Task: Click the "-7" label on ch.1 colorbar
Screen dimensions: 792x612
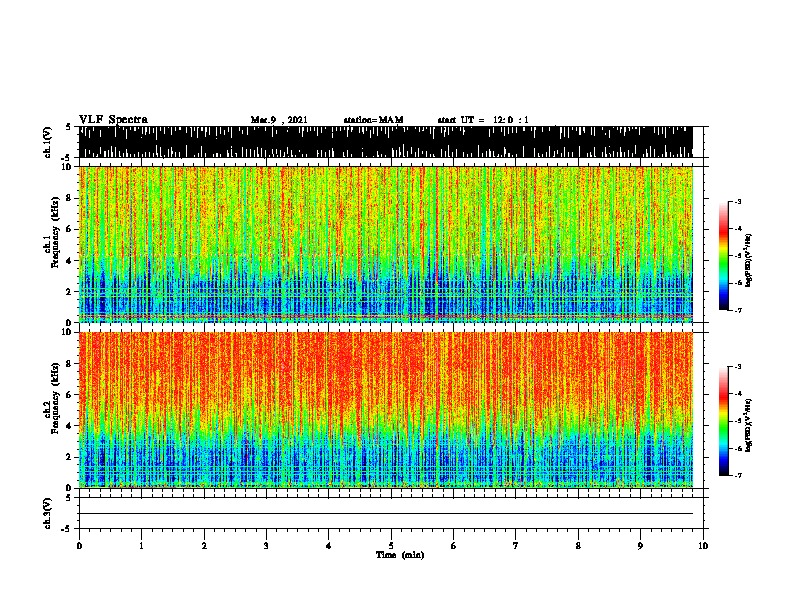Action: 738,310
